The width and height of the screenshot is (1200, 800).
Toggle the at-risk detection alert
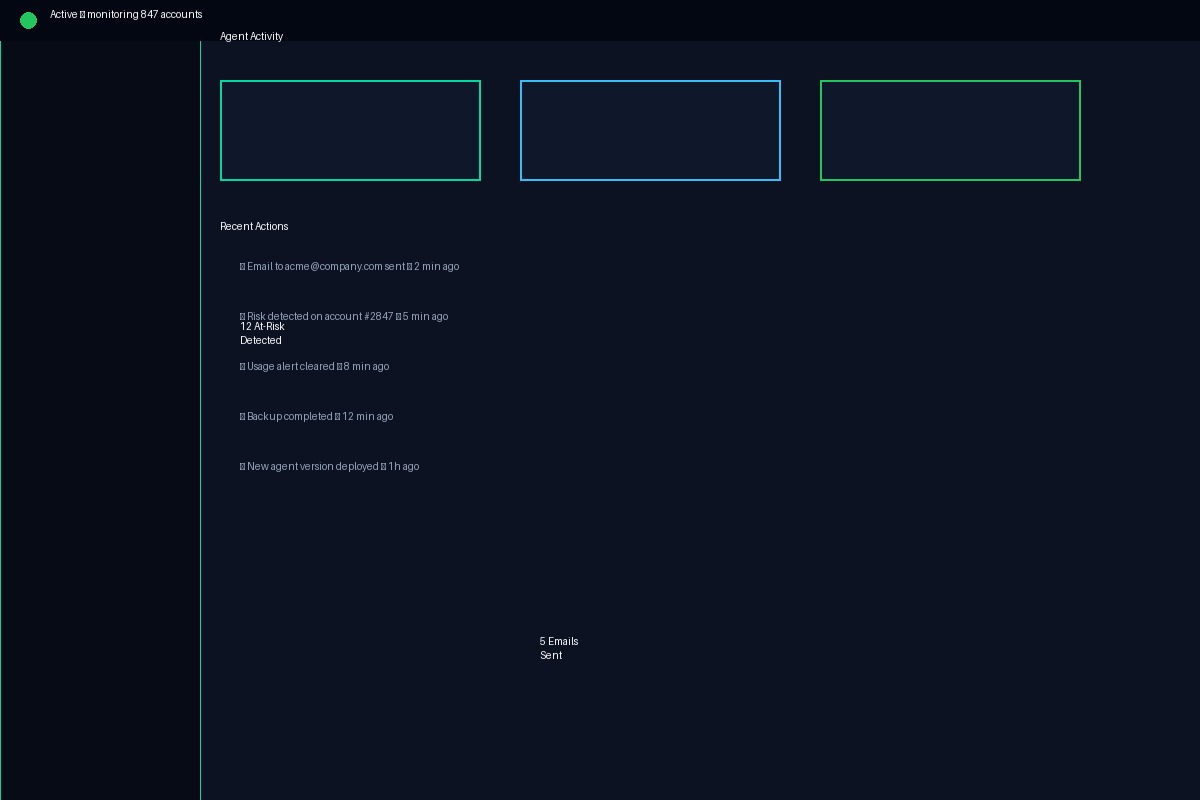[261, 333]
